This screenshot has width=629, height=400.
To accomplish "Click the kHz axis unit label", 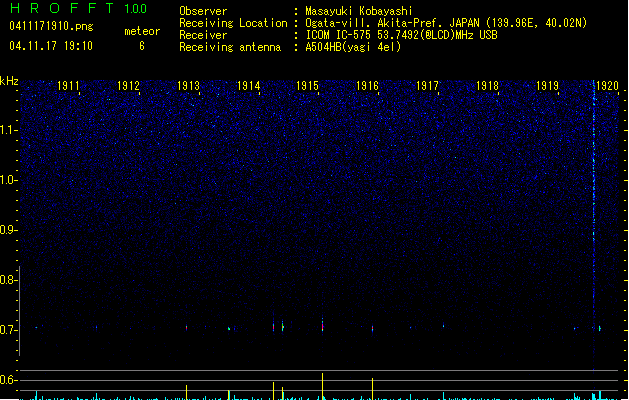I will pyautogui.click(x=9, y=81).
